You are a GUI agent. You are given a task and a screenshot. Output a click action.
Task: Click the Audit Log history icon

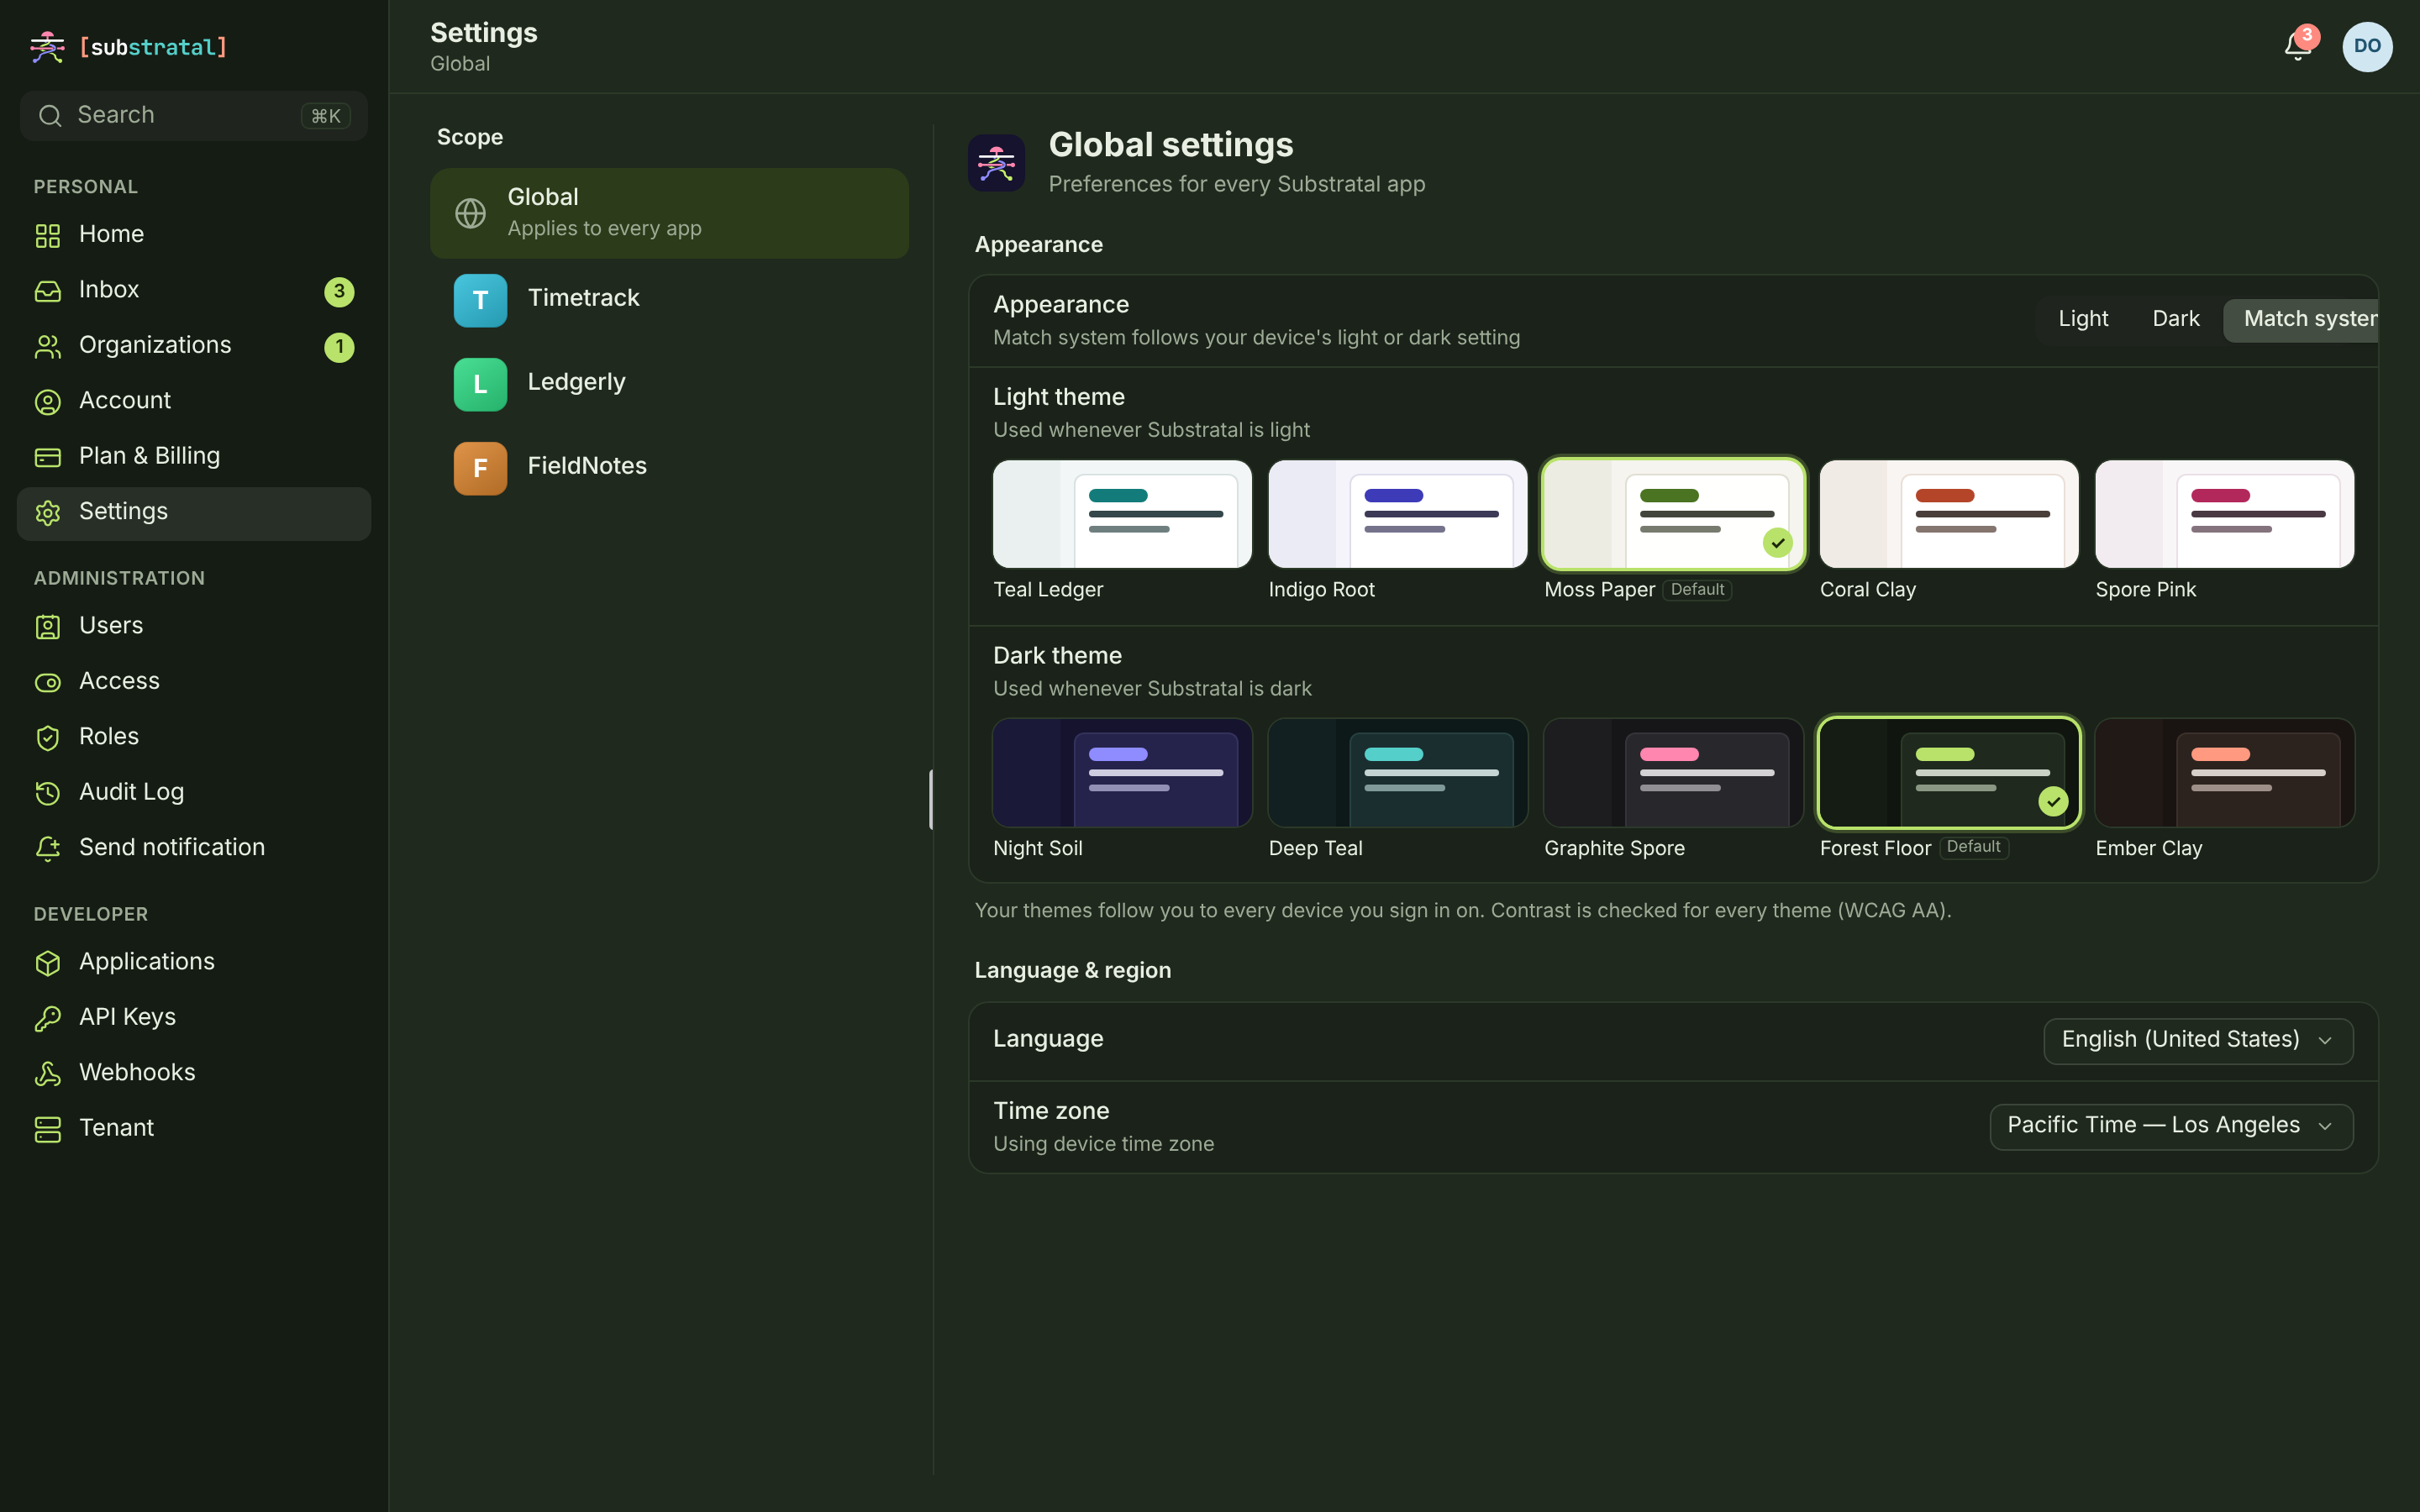tap(48, 793)
